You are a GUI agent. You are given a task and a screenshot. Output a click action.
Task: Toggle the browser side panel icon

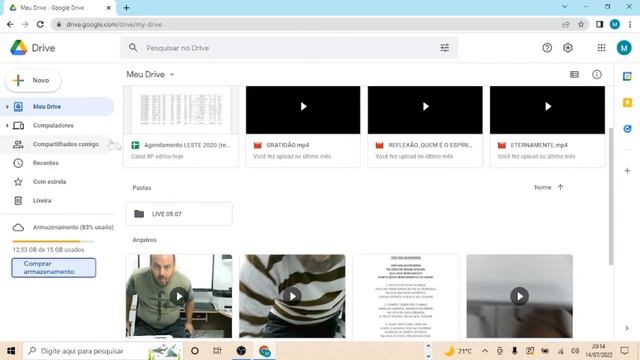[x=599, y=24]
